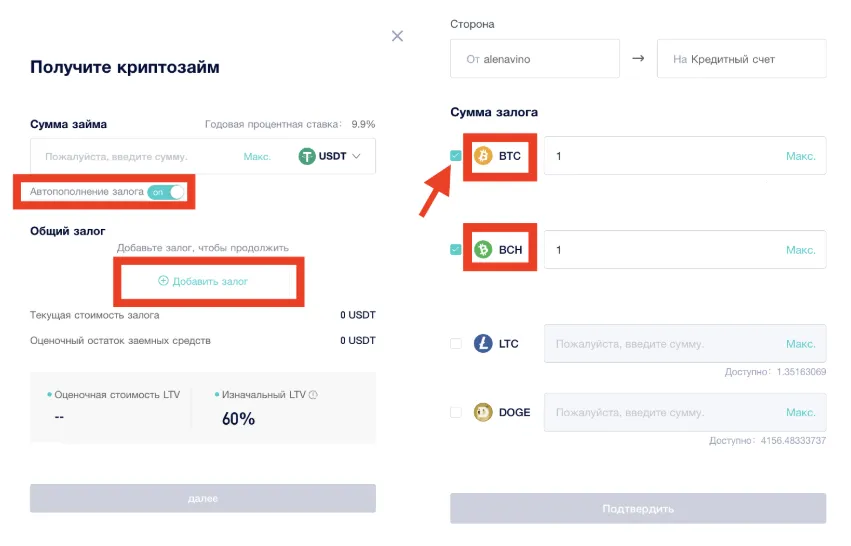Click the Dogecoin DOGE coin icon
Screen dimensions: 851x546
click(483, 412)
